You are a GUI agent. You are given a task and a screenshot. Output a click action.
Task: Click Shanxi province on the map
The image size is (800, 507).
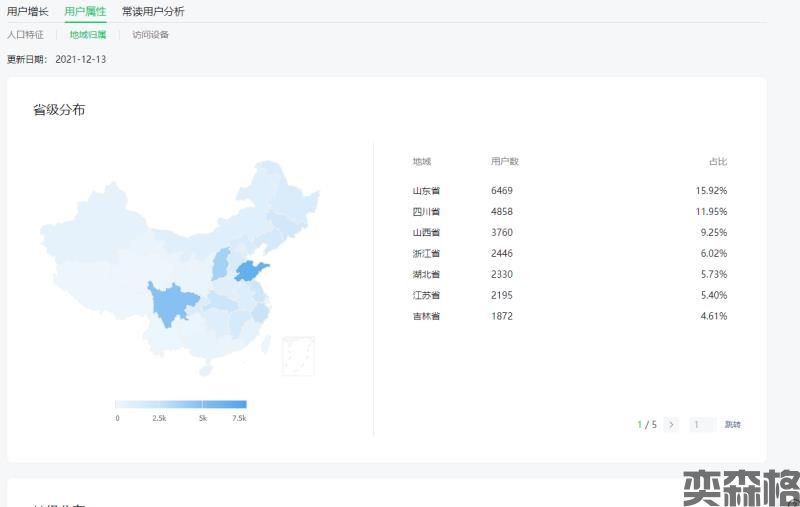click(x=221, y=264)
